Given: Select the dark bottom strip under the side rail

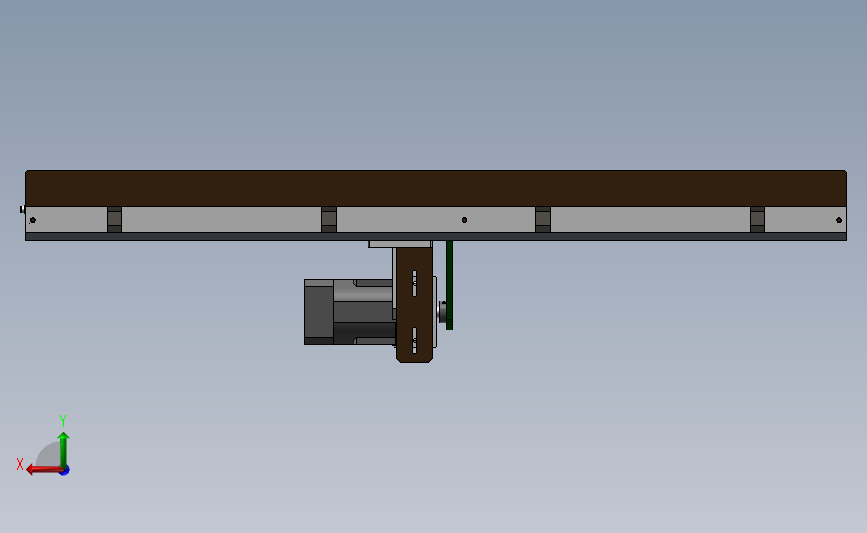Looking at the screenshot, I should point(436,237).
